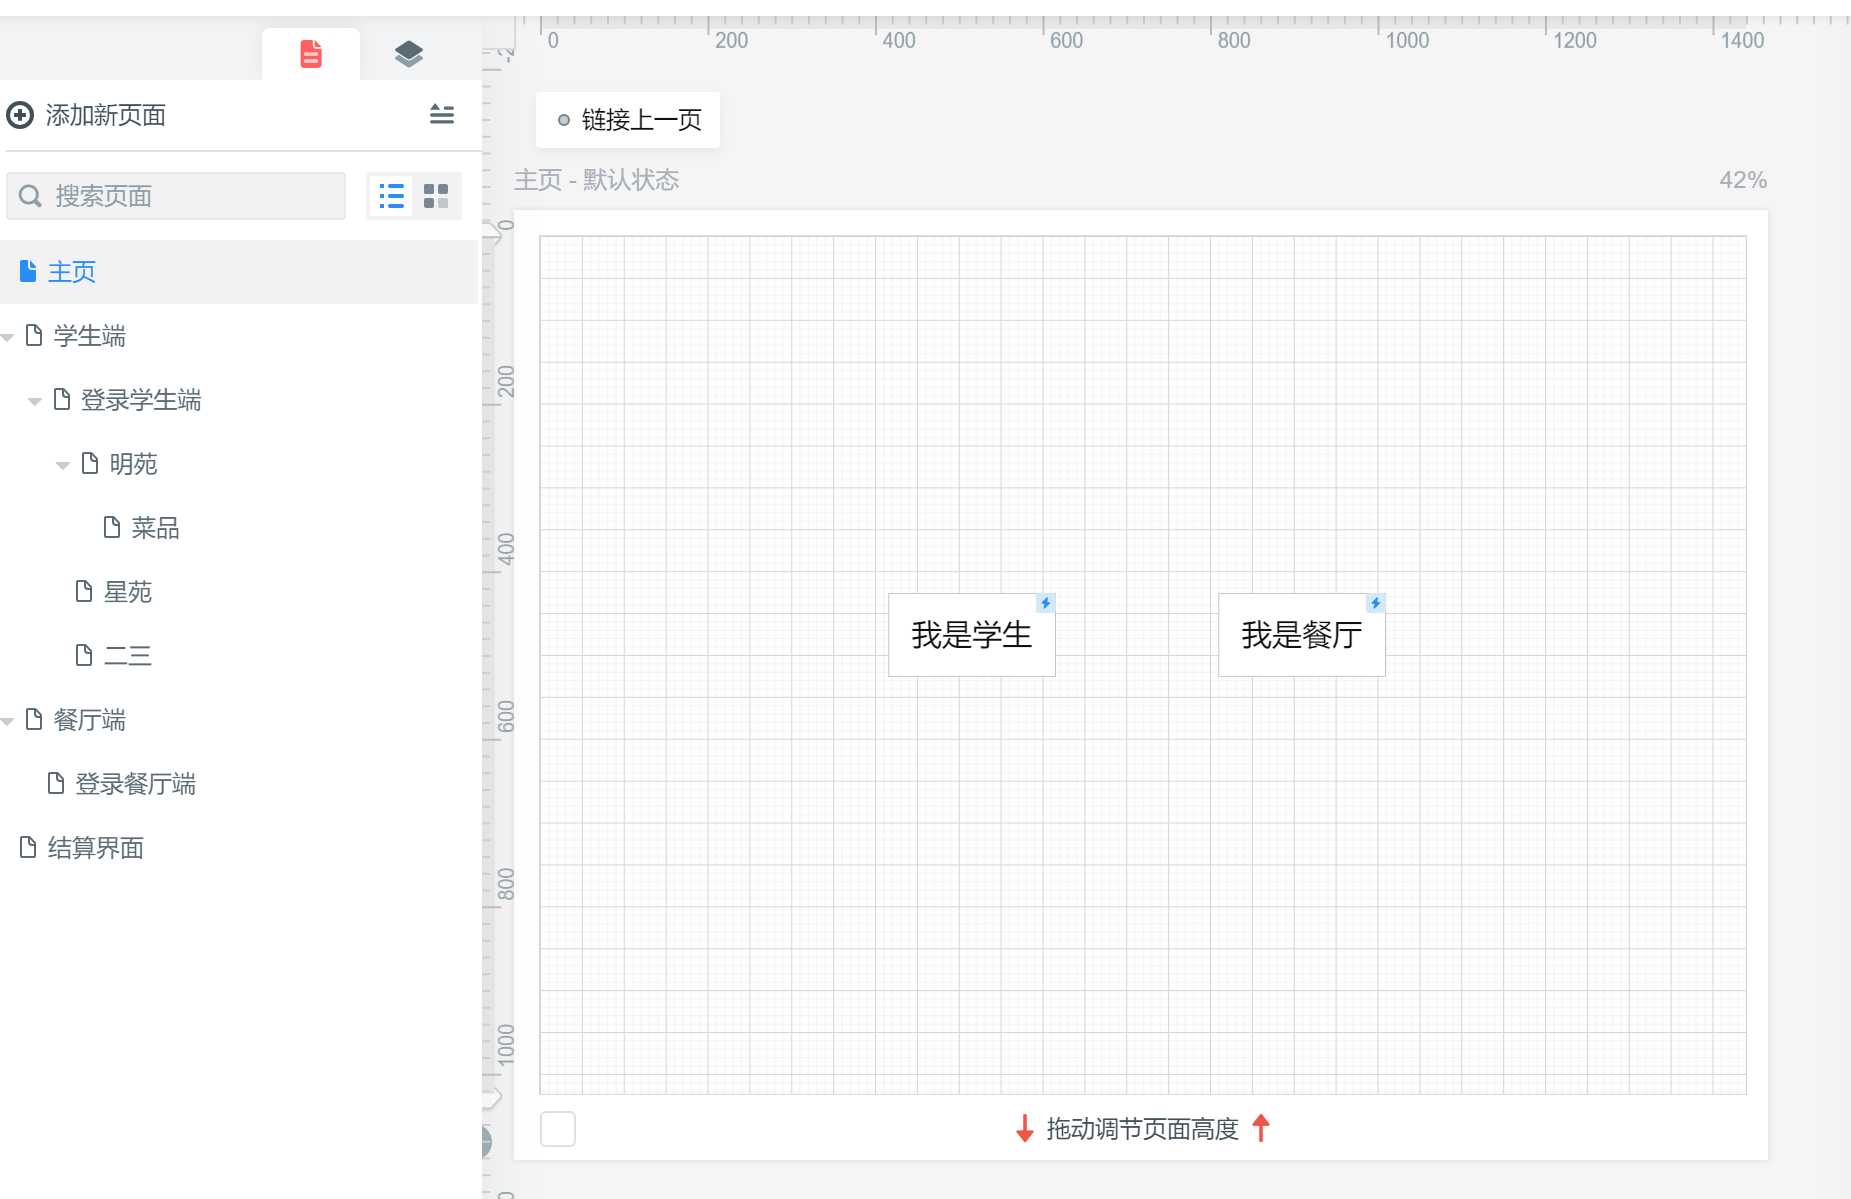Click the vertical ruler bottom guide marker
The width and height of the screenshot is (1851, 1199).
click(491, 1098)
